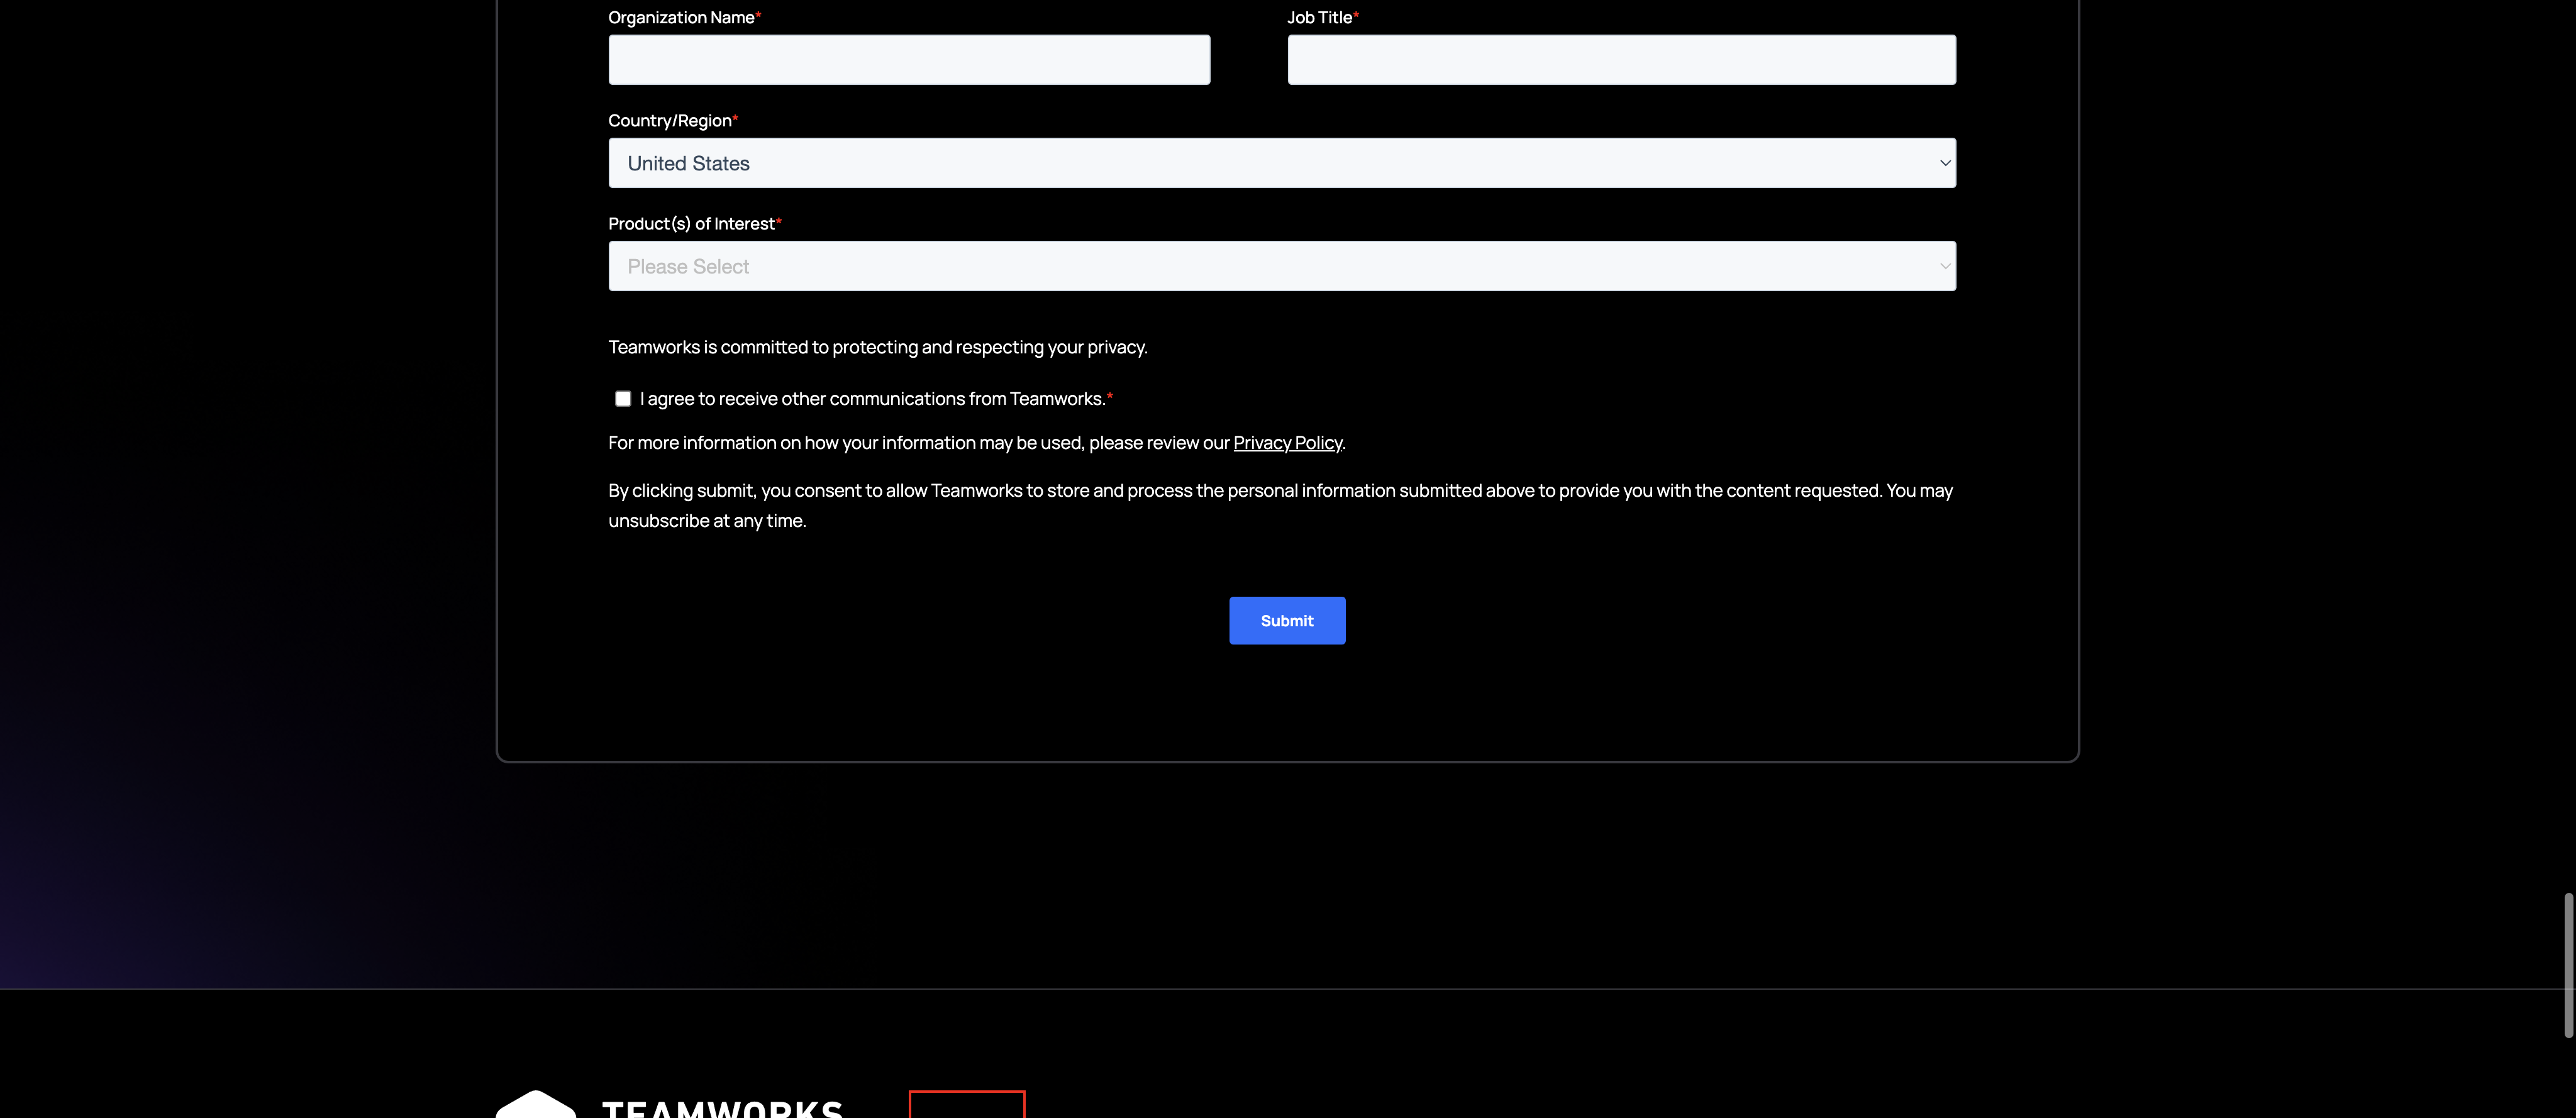Click the Product(s) of Interest label
The width and height of the screenshot is (2576, 1118).
pyautogui.click(x=691, y=224)
